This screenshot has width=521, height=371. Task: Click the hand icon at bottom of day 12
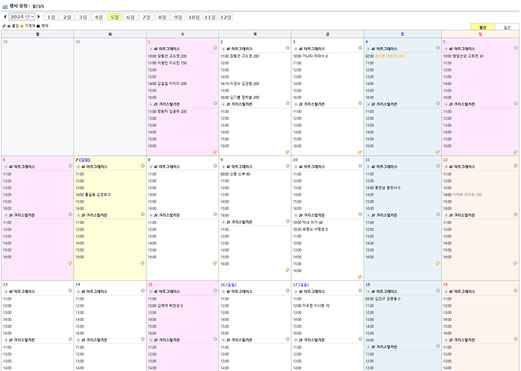[515, 263]
